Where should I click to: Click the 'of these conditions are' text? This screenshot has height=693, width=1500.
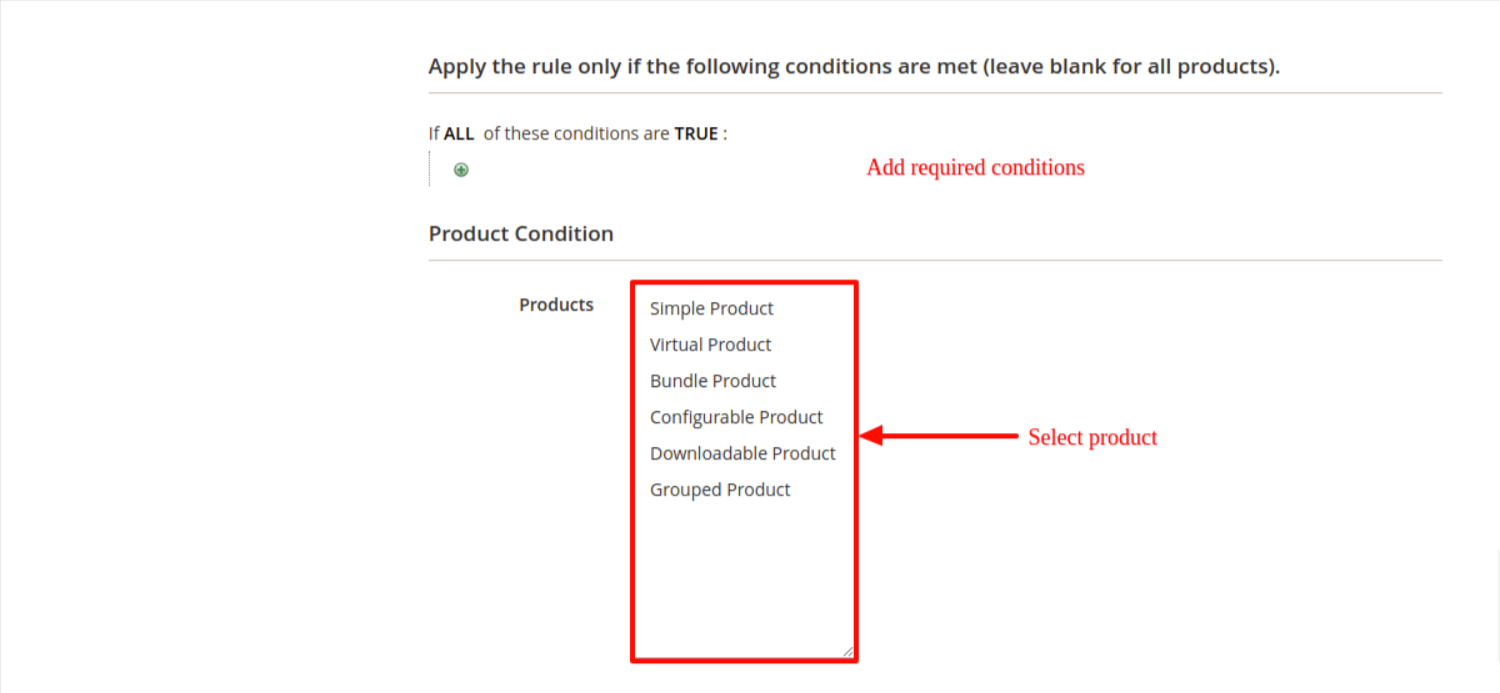(x=576, y=134)
